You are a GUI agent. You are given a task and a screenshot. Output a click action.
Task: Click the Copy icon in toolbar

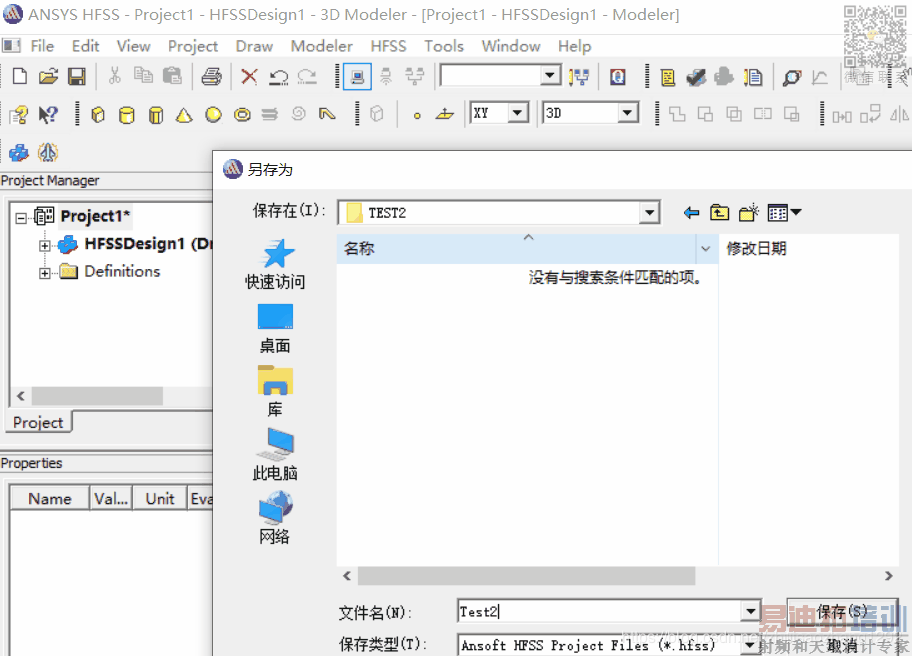143,76
